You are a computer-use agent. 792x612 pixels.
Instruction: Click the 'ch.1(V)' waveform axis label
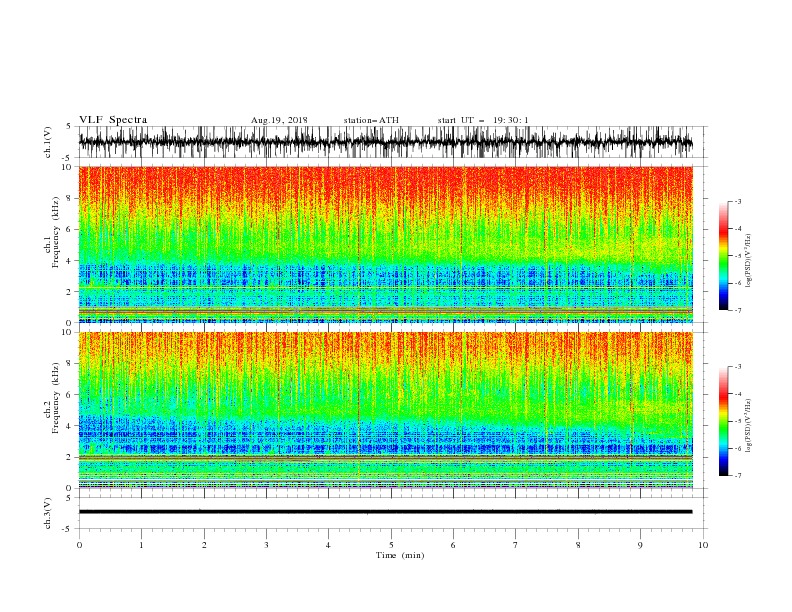click(48, 142)
